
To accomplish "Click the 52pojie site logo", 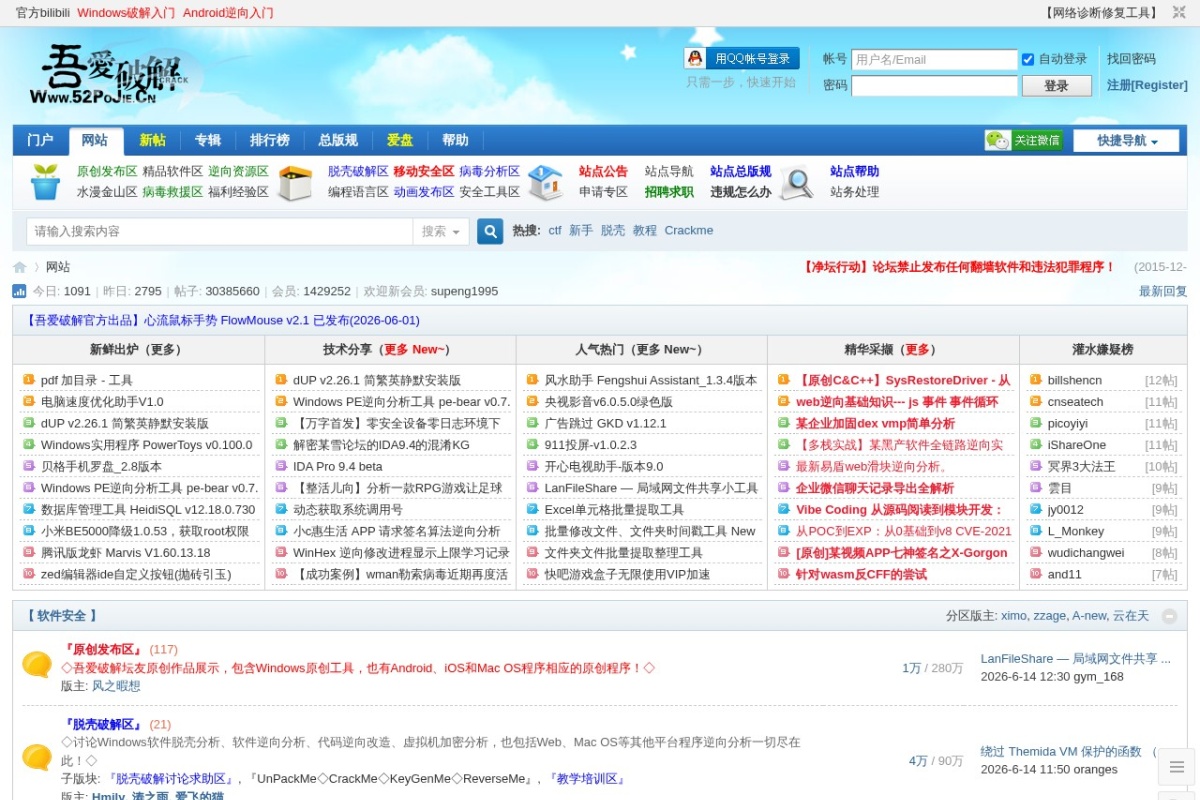I will [110, 75].
